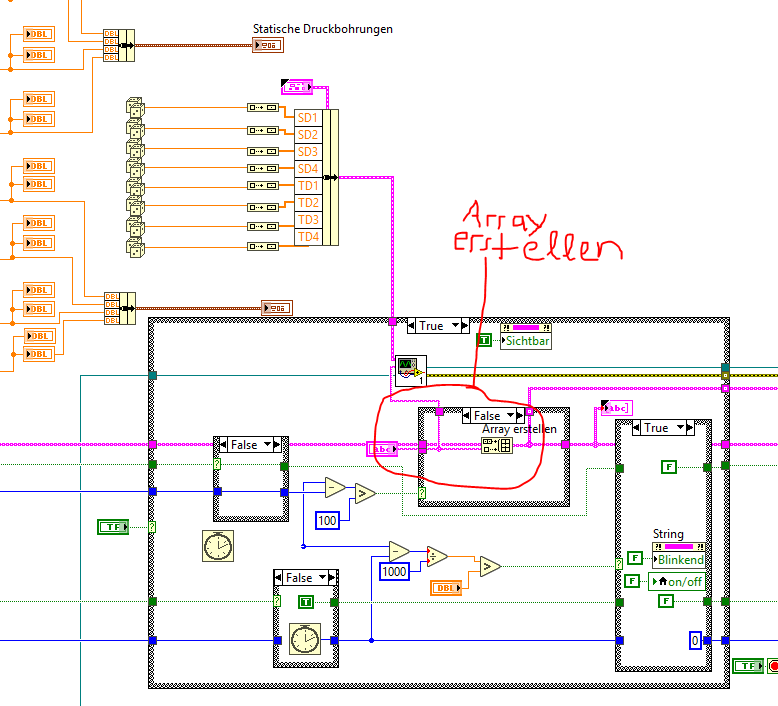Select the numeric constant 1000

pyautogui.click(x=394, y=572)
